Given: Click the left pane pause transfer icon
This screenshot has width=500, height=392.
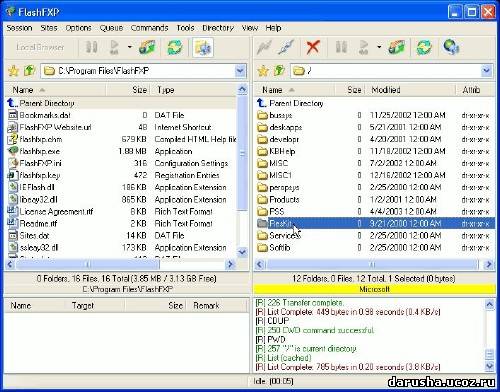Looking at the screenshot, I should tap(92, 47).
